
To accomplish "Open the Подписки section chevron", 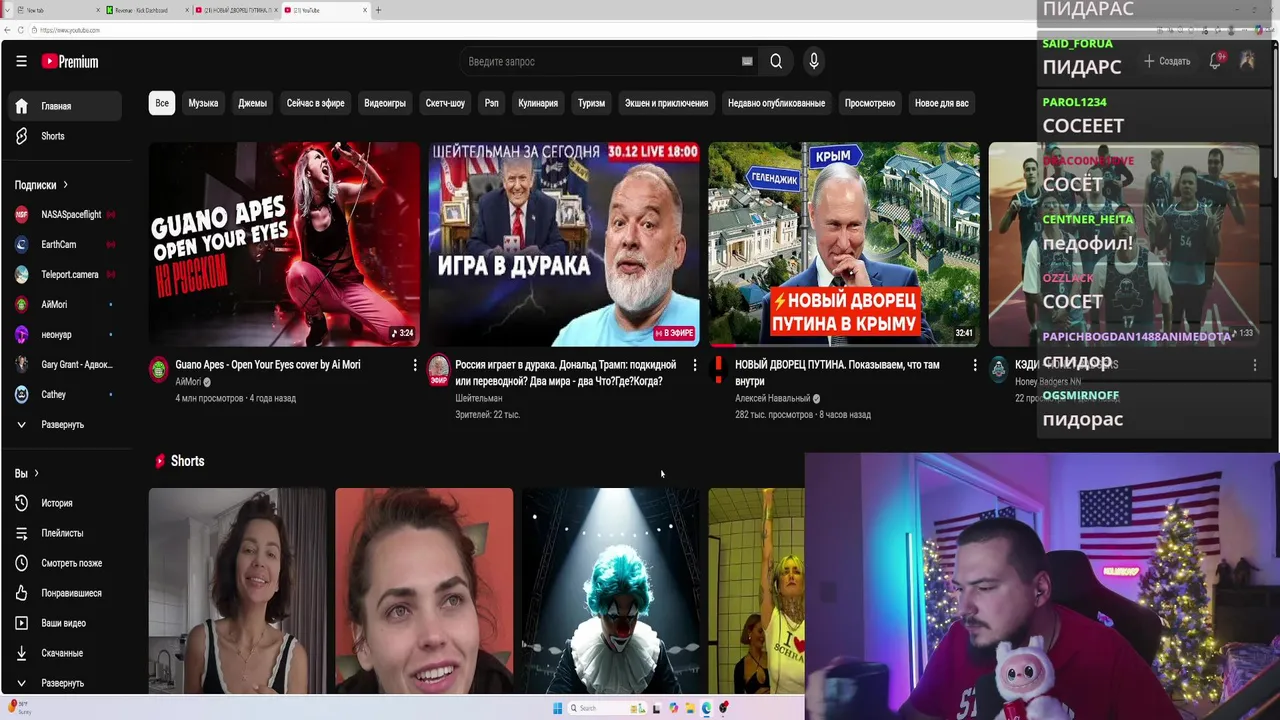I will point(65,185).
